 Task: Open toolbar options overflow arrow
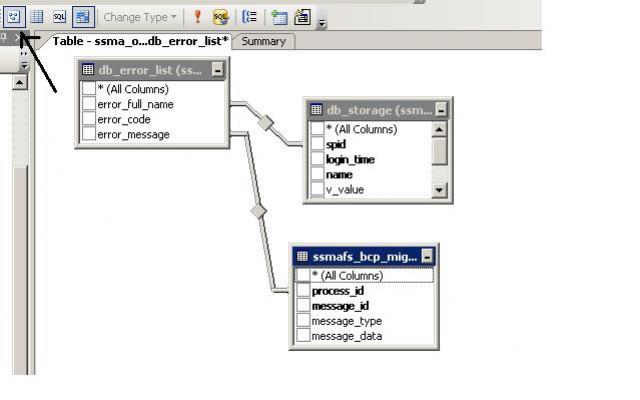point(322,24)
